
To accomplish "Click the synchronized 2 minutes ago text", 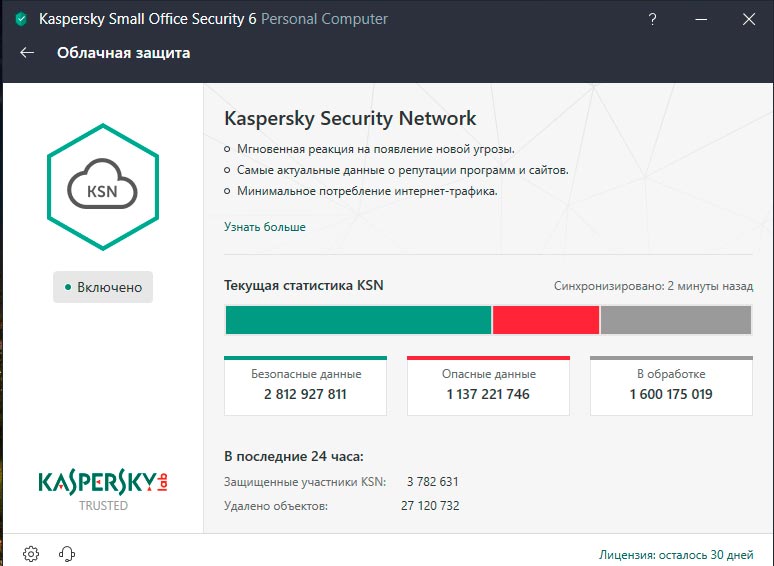I will tap(653, 286).
